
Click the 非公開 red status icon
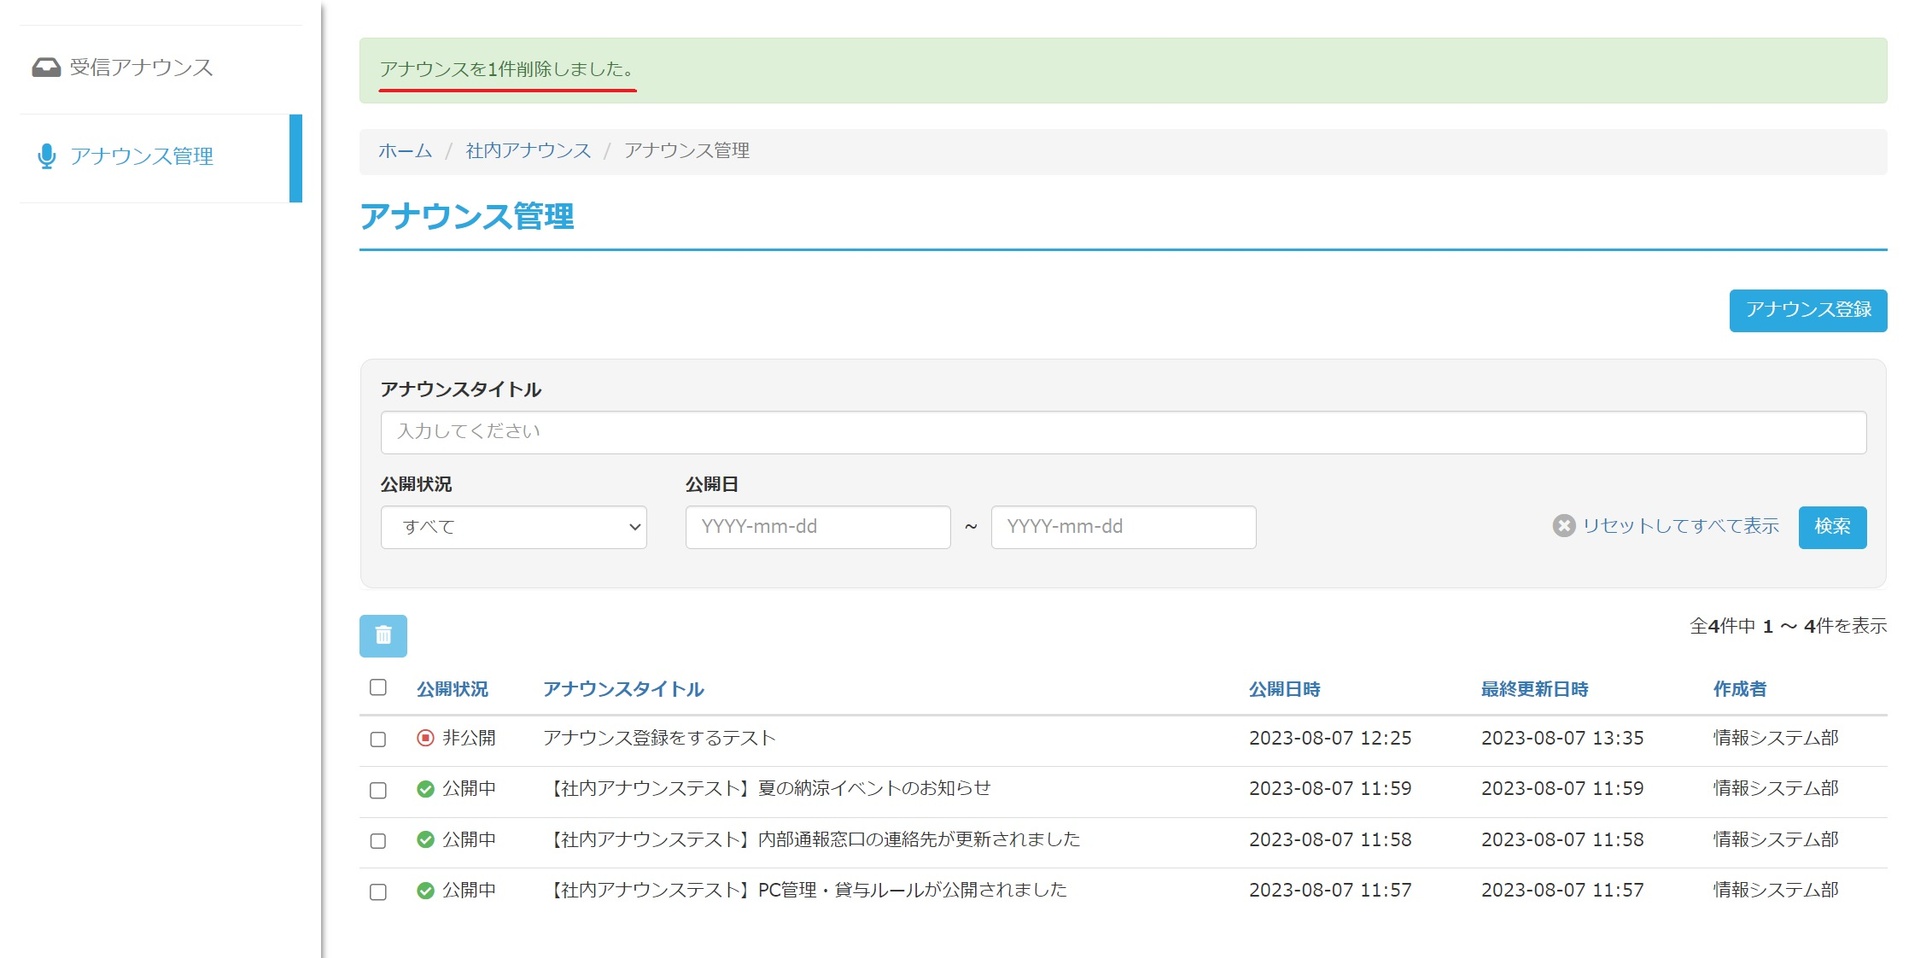click(x=425, y=738)
